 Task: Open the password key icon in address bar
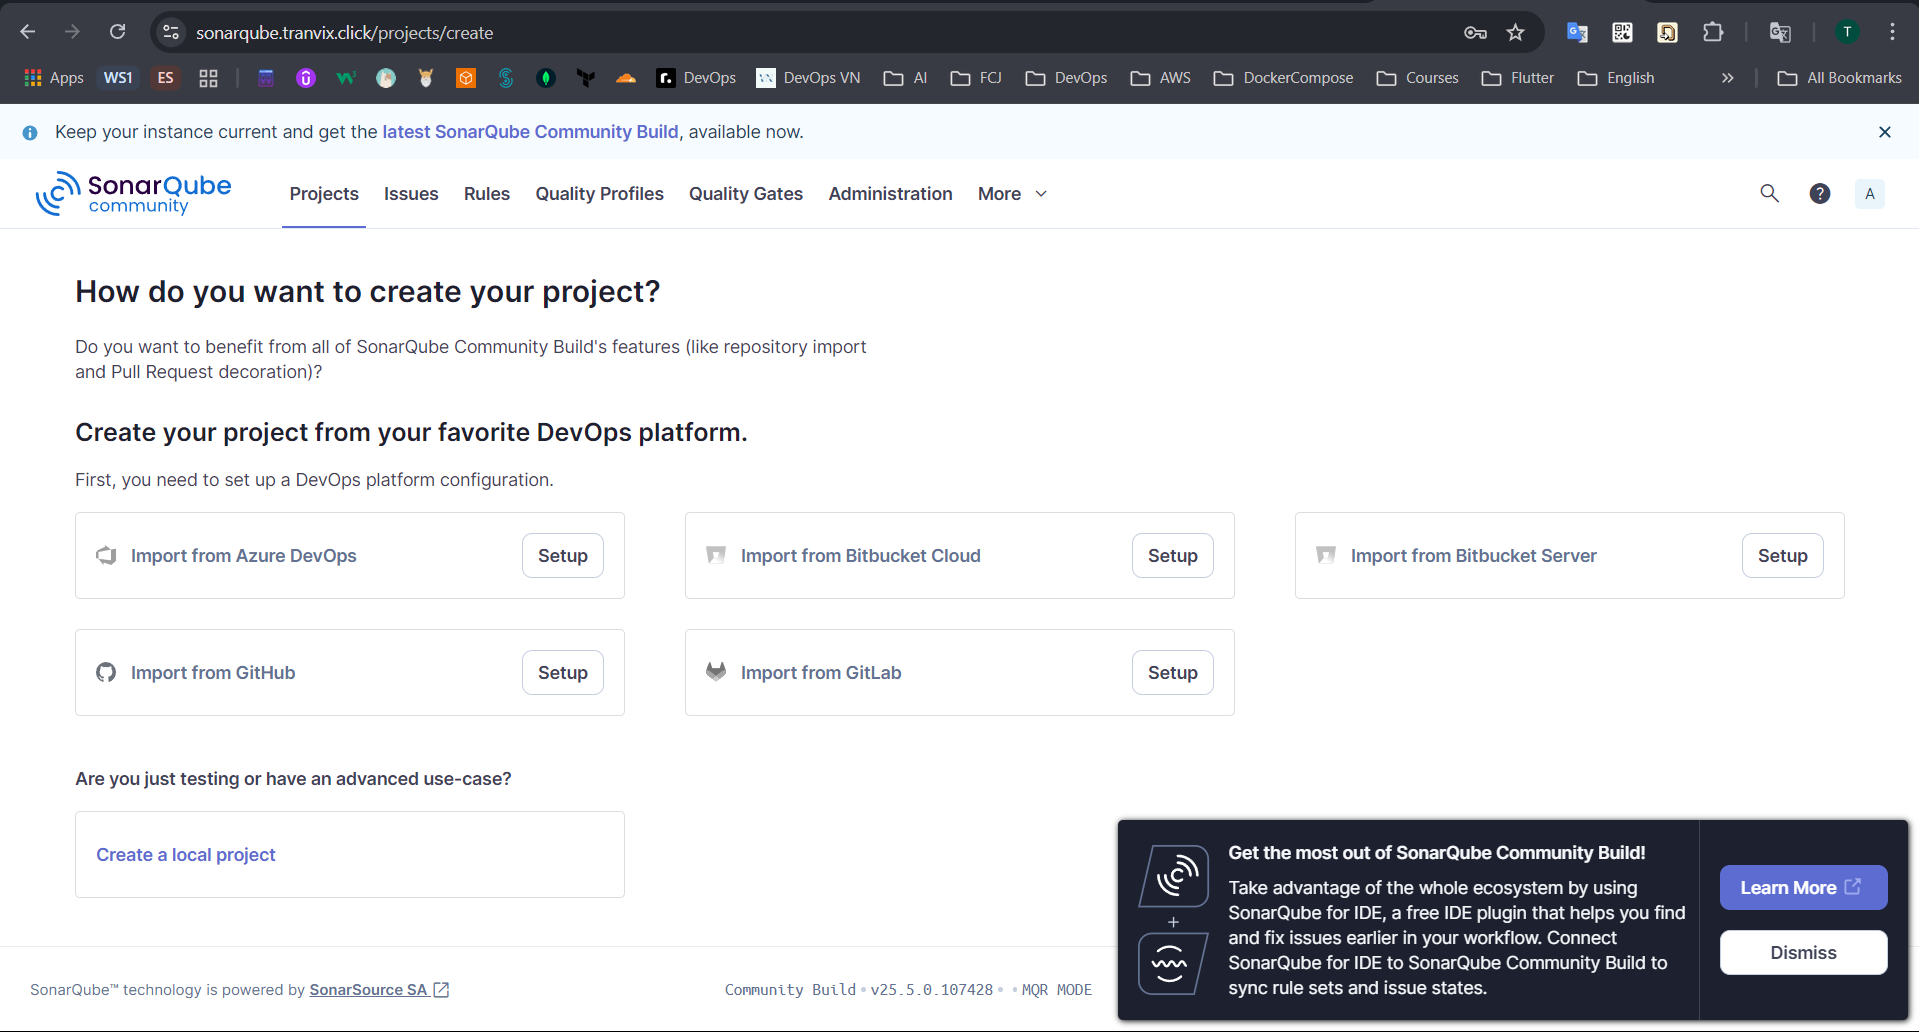tap(1475, 33)
